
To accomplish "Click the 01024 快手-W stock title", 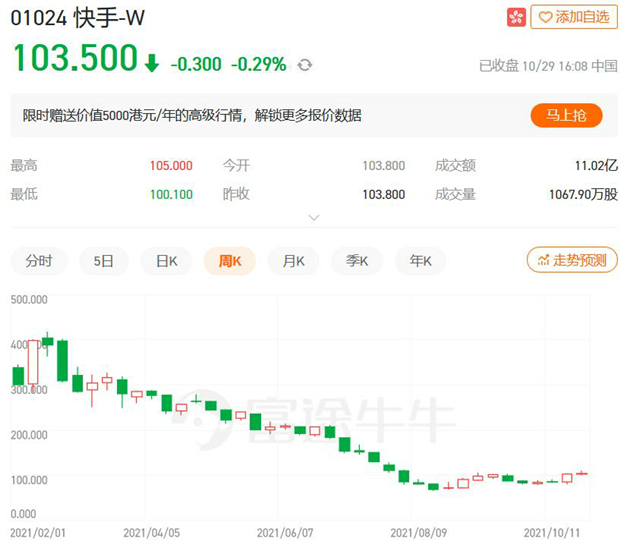I will click(x=78, y=18).
